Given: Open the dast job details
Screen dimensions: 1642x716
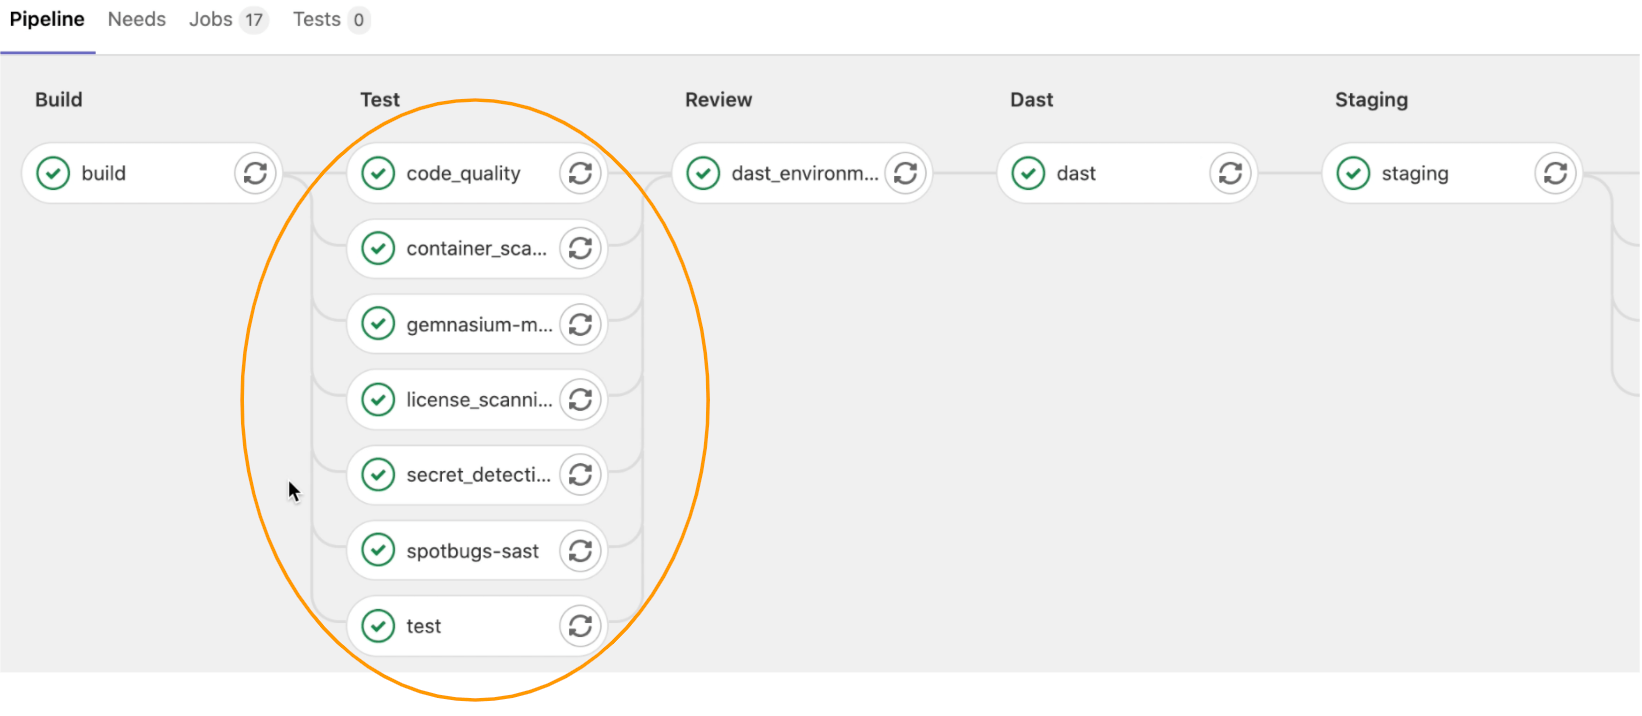Looking at the screenshot, I should point(1076,174).
